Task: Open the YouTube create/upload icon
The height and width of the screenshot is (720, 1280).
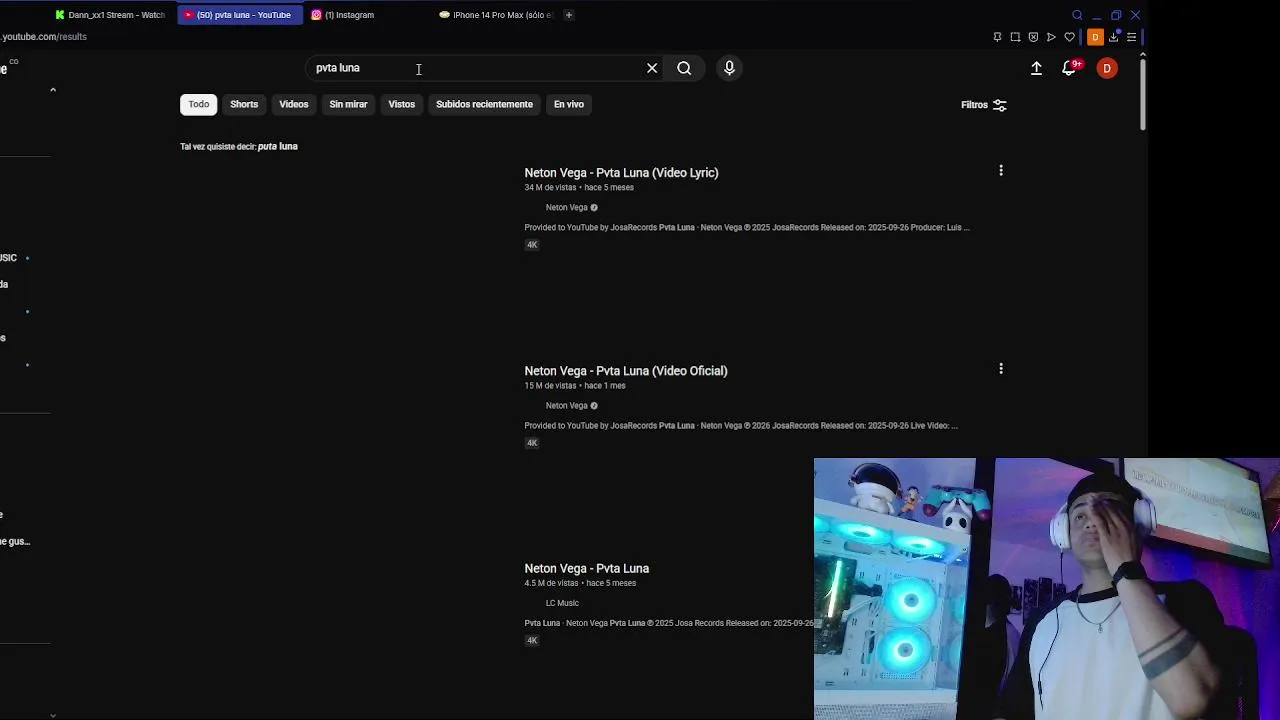Action: 1036,68
